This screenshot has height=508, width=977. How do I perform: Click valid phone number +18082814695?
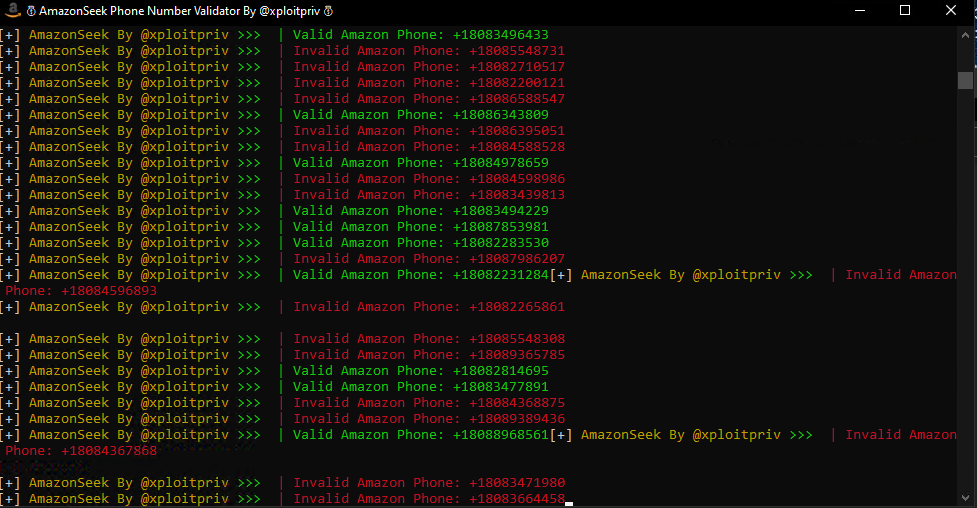point(500,371)
